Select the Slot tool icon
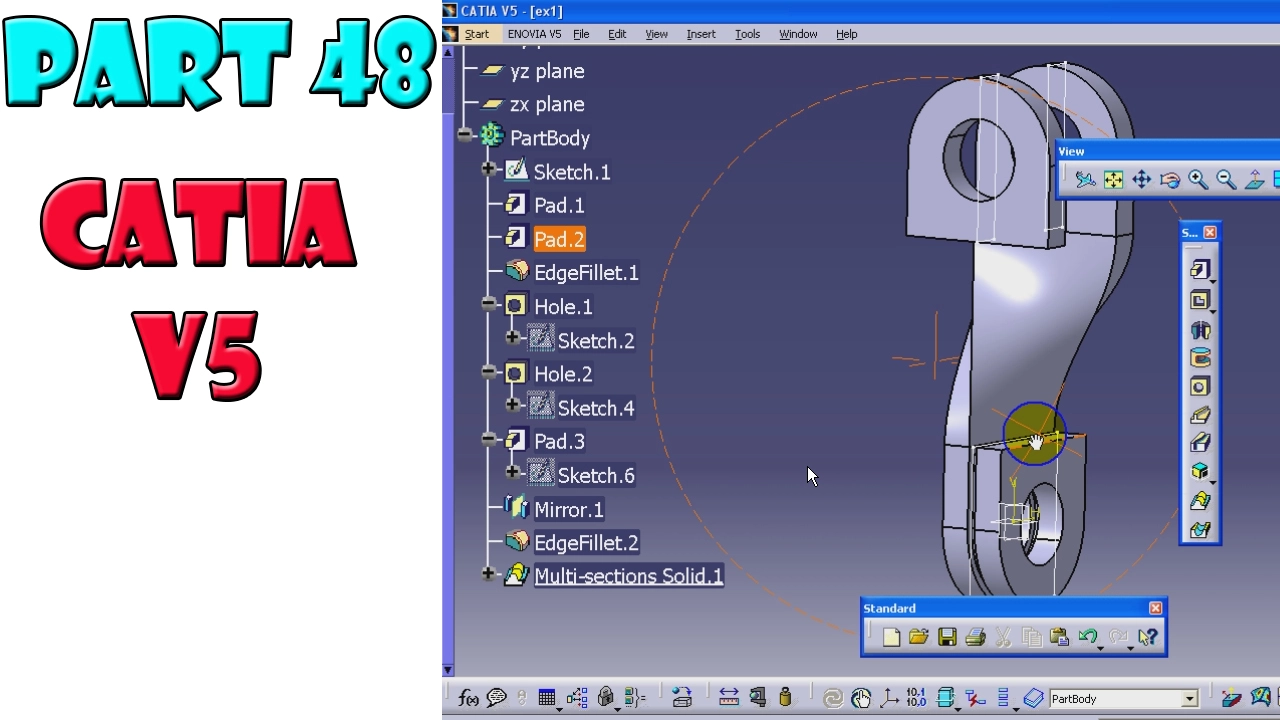 1200,443
